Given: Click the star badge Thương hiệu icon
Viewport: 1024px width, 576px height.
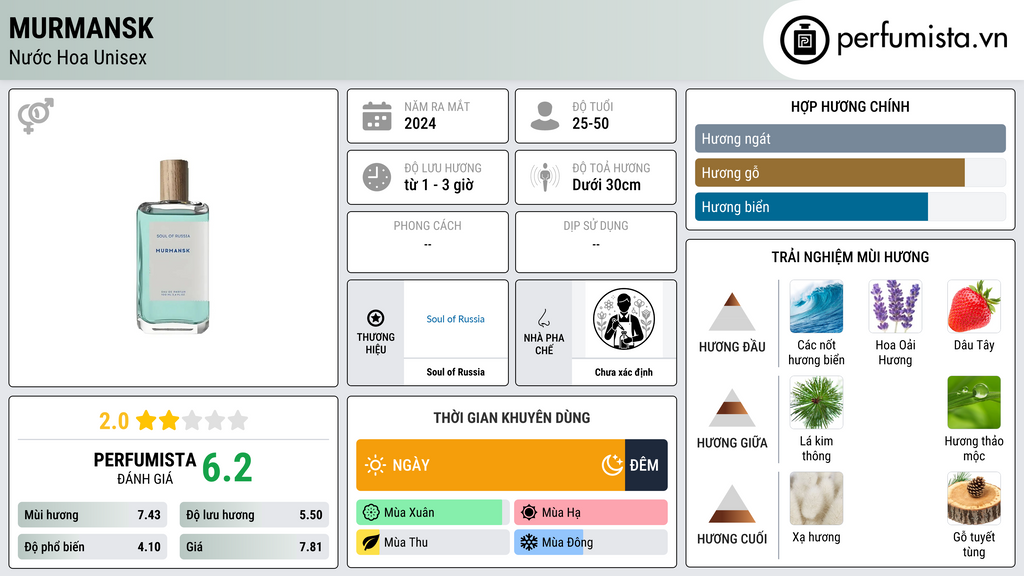Looking at the screenshot, I should (376, 318).
